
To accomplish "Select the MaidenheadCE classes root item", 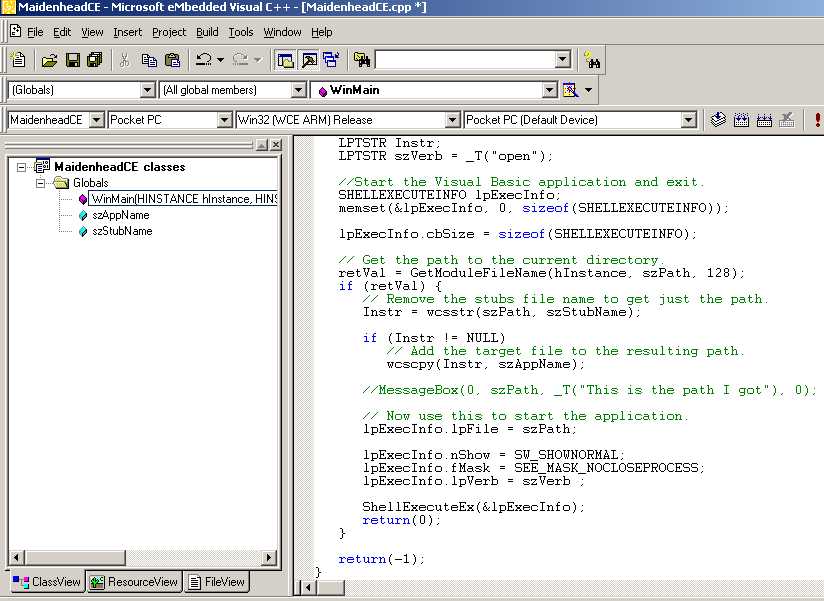I will [x=120, y=167].
